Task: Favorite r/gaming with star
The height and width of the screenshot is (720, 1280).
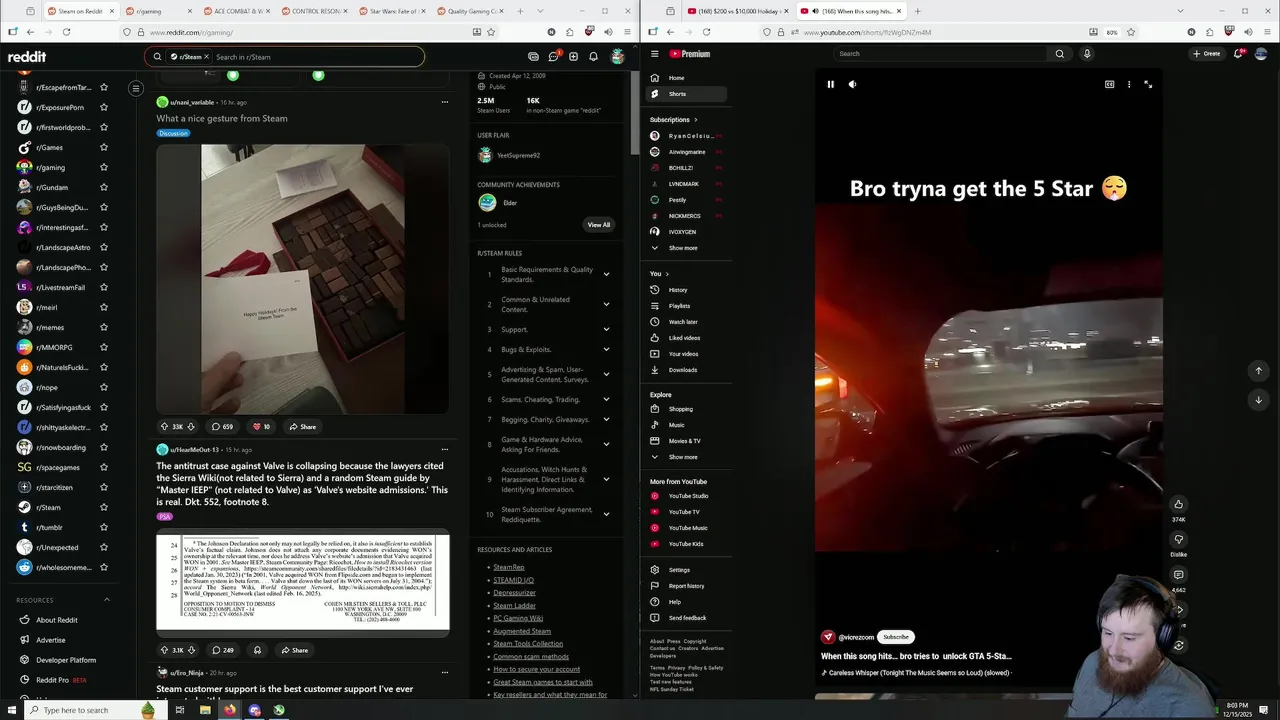Action: [104, 168]
